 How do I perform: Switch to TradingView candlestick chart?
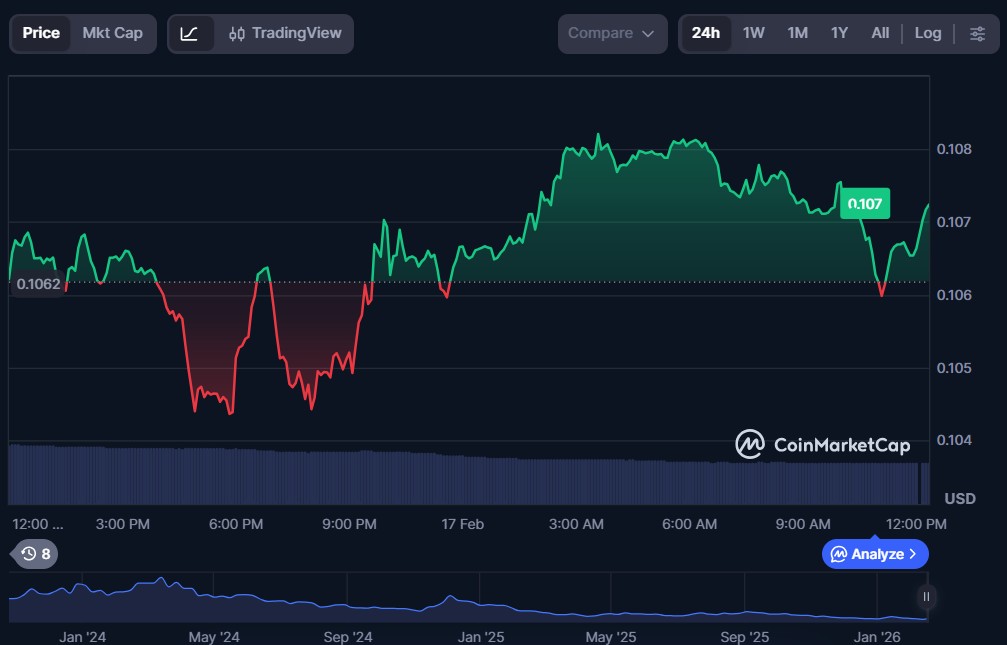coord(285,33)
